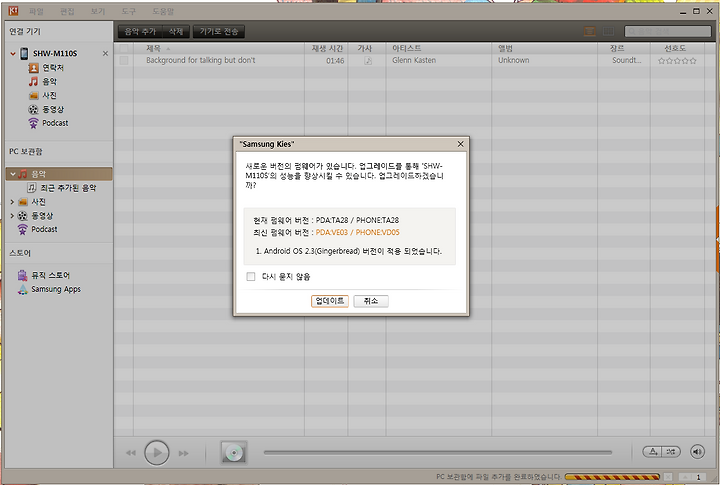Click the Kies logo icon

click(x=13, y=11)
